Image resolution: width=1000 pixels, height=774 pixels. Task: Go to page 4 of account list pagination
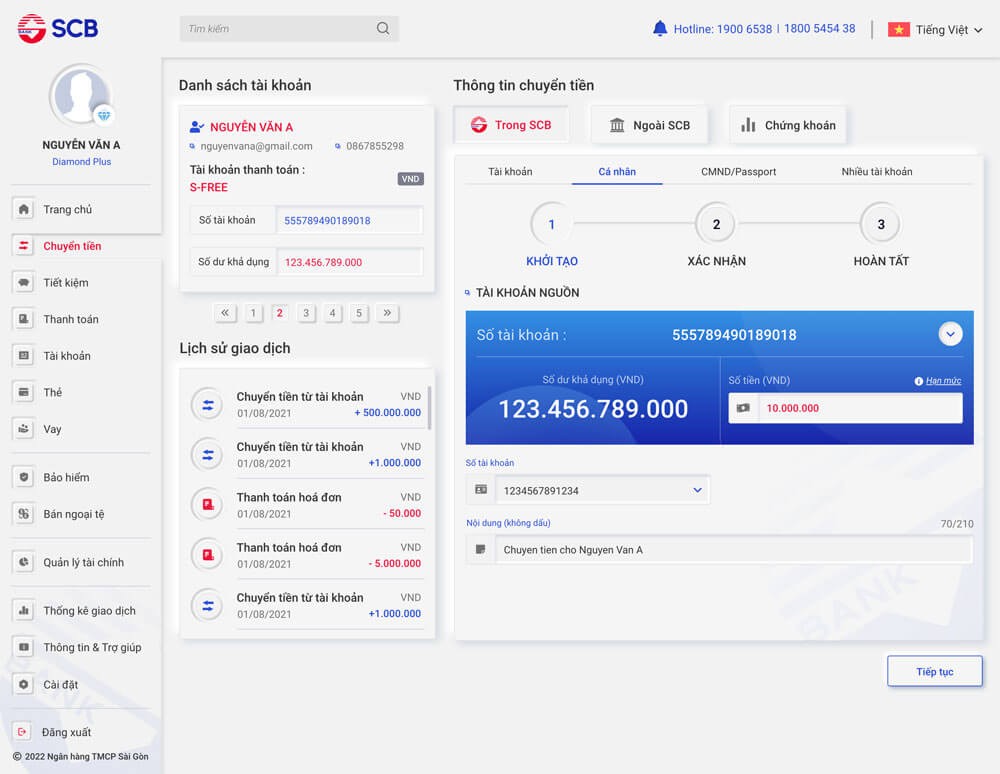[x=332, y=312]
